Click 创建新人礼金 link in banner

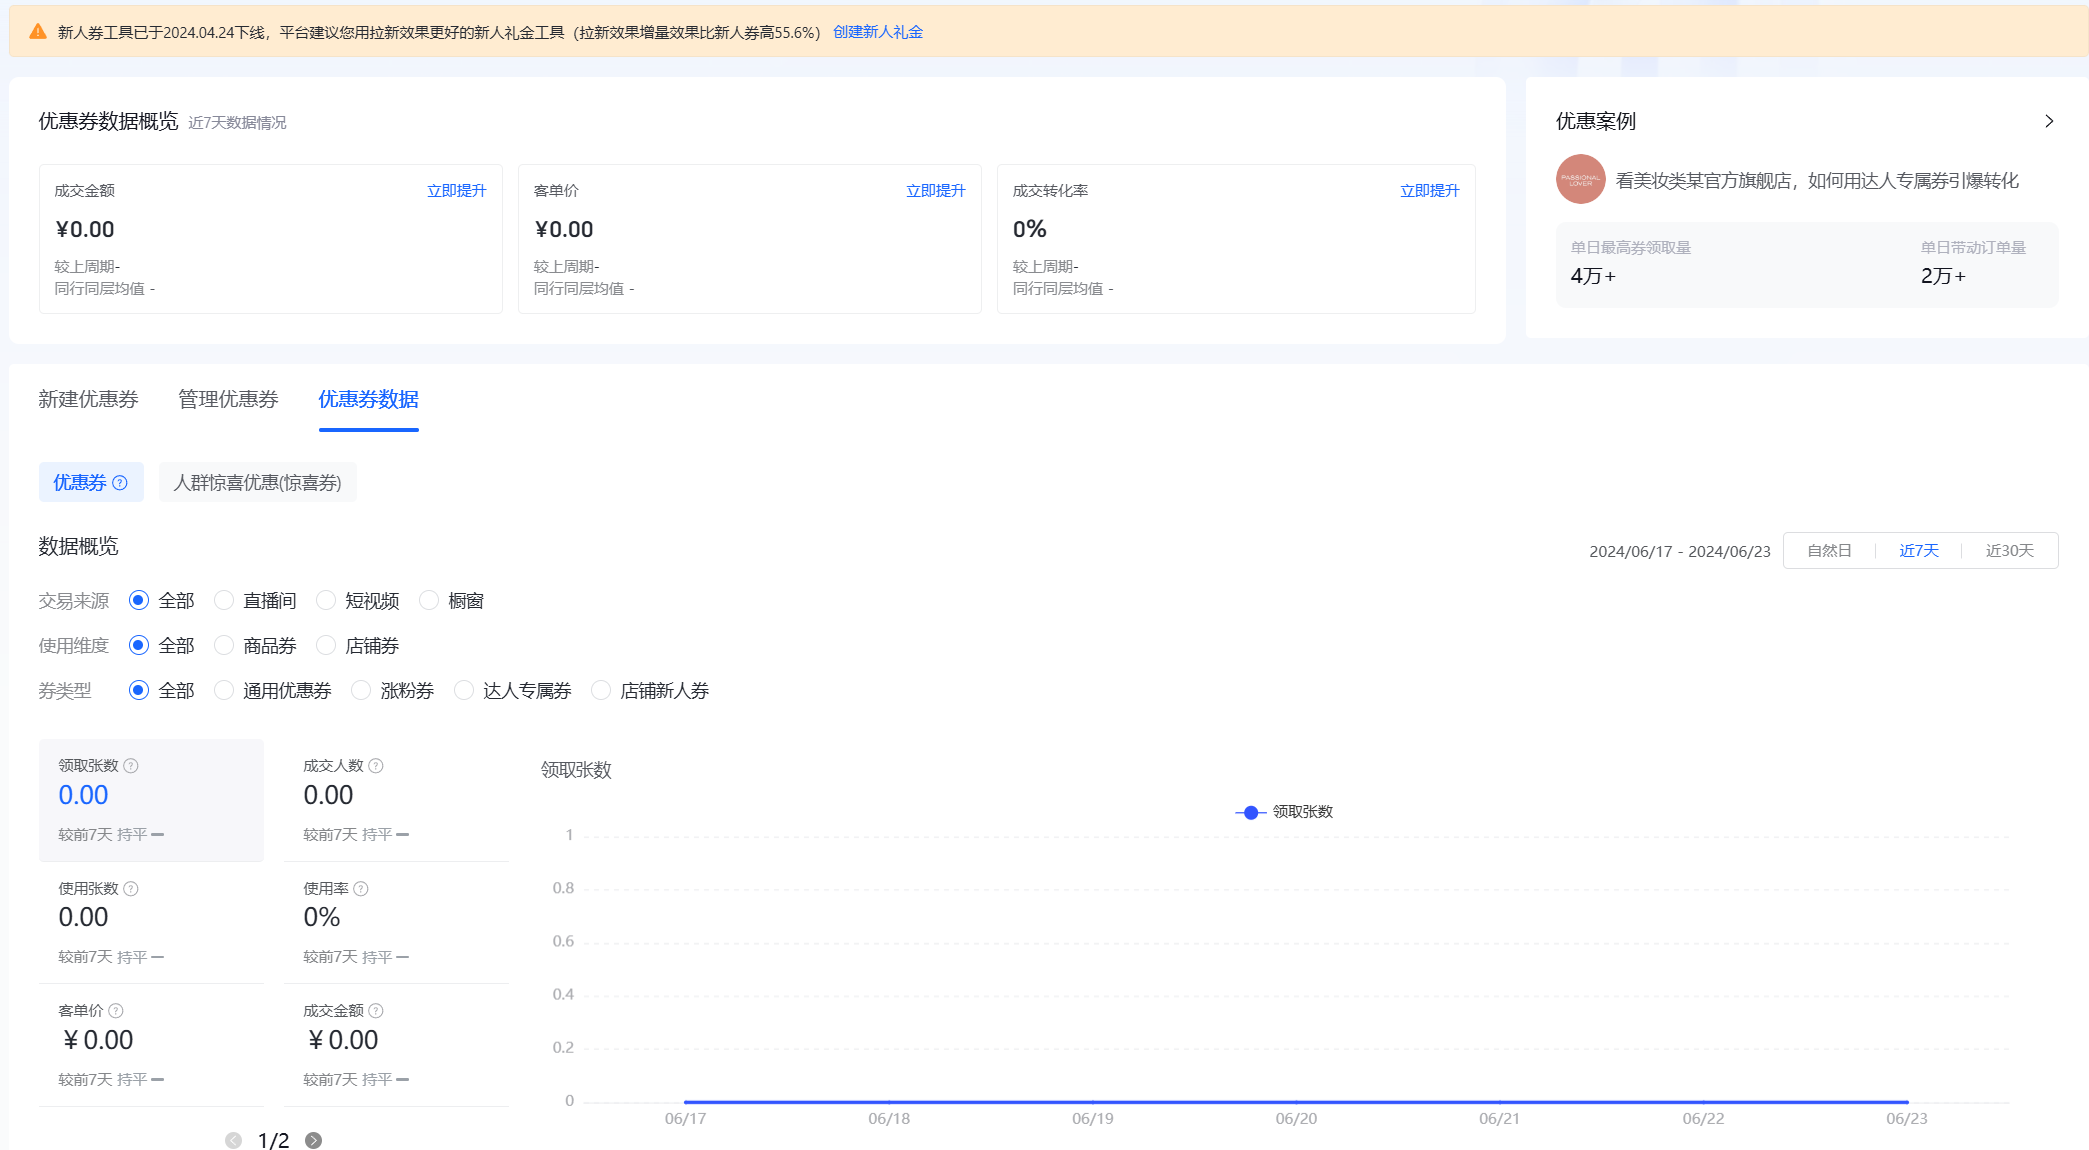click(877, 32)
